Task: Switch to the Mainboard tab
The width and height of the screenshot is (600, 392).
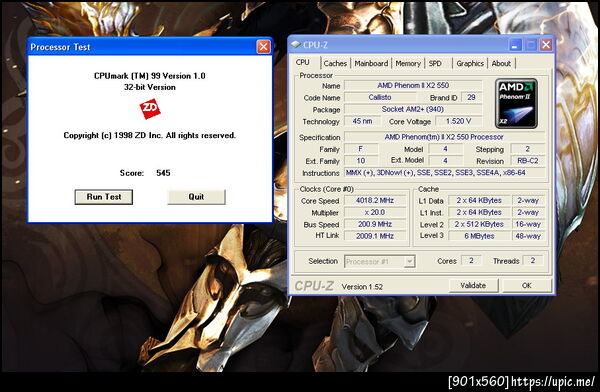Action: [371, 64]
